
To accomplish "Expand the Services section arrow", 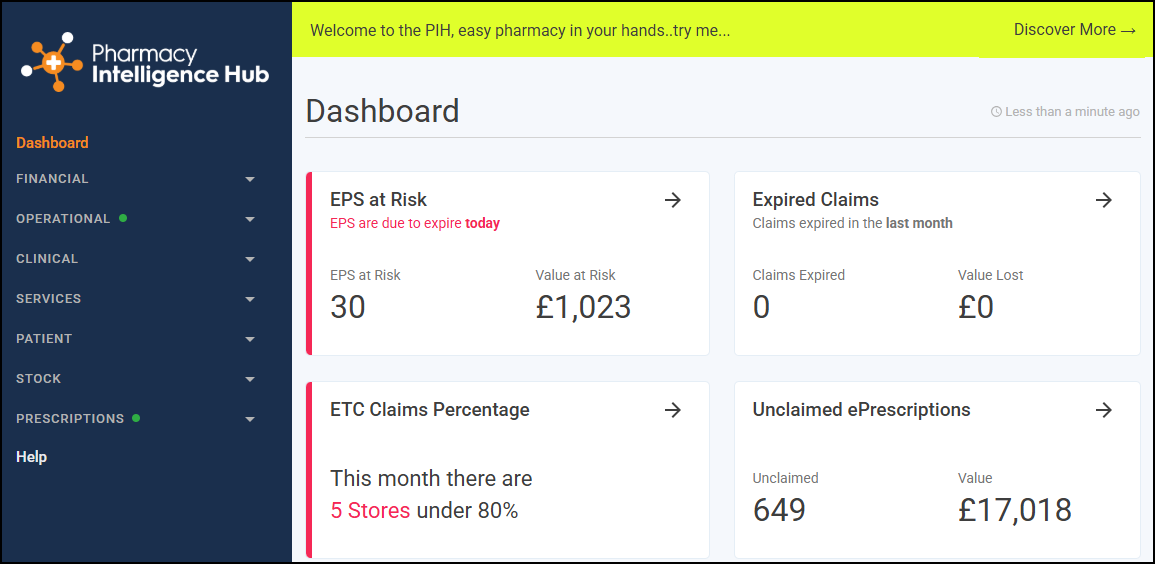I will 250,300.
